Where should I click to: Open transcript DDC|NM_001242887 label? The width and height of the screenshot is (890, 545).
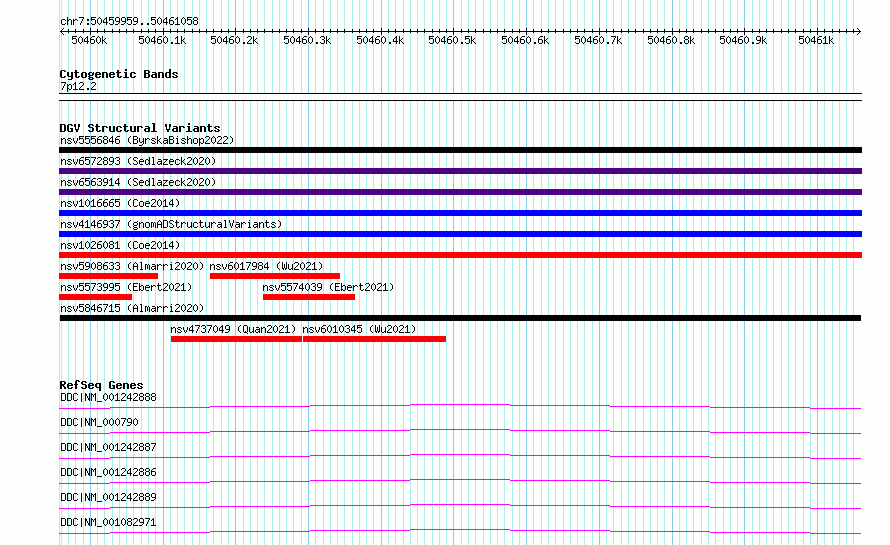click(108, 447)
